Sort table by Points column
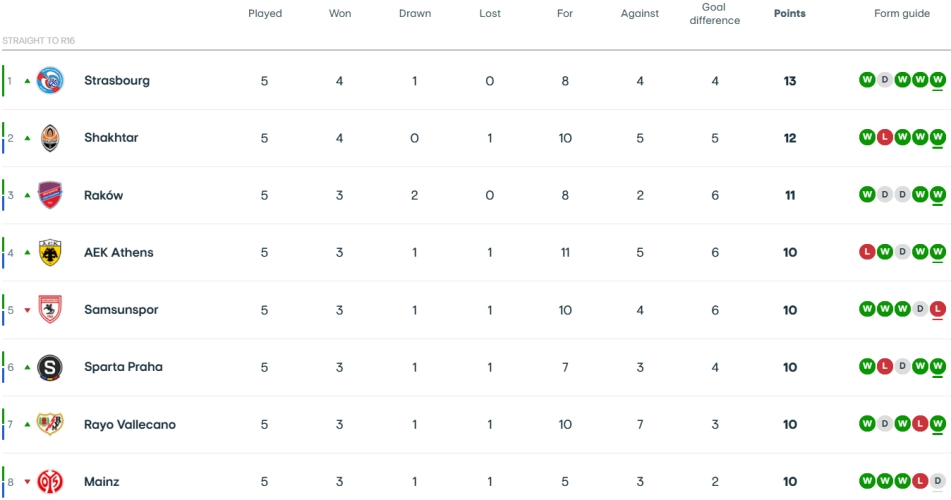 [x=789, y=14]
